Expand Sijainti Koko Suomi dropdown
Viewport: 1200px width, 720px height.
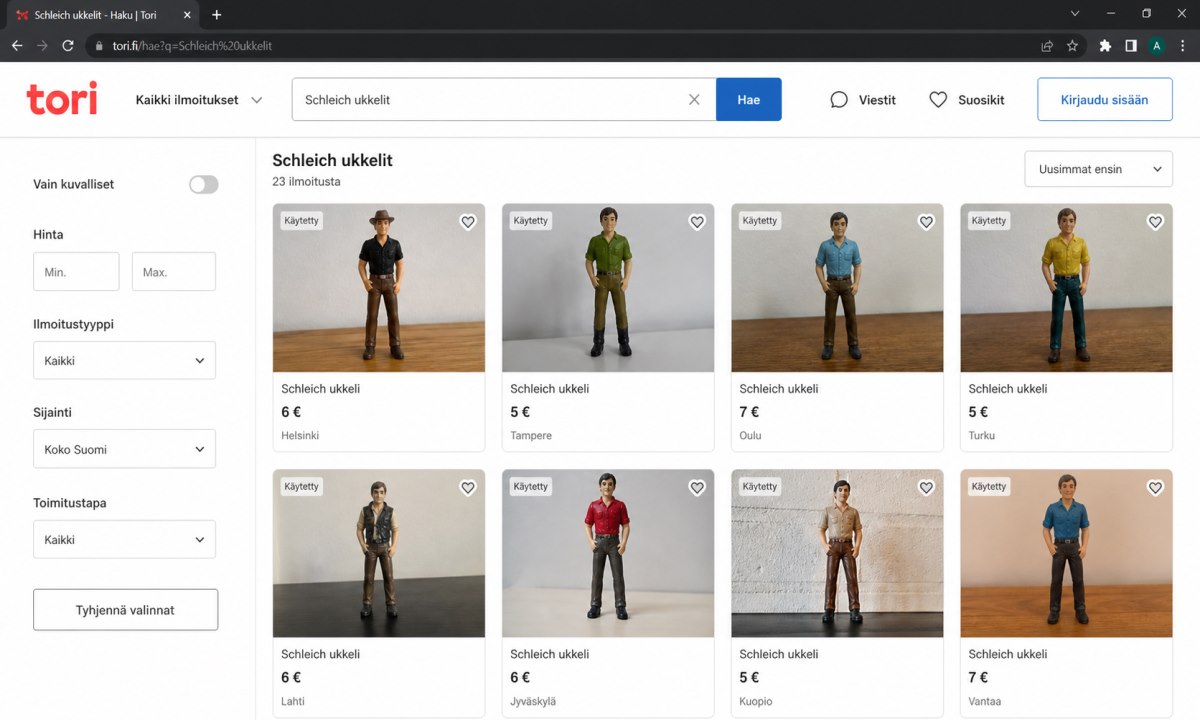point(124,449)
